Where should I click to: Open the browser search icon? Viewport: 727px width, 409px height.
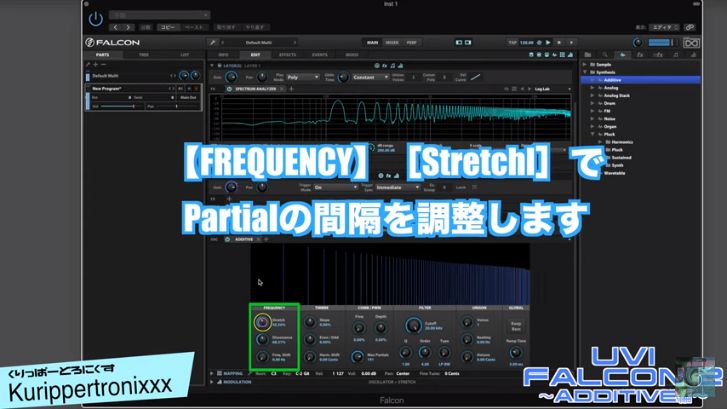click(x=605, y=55)
